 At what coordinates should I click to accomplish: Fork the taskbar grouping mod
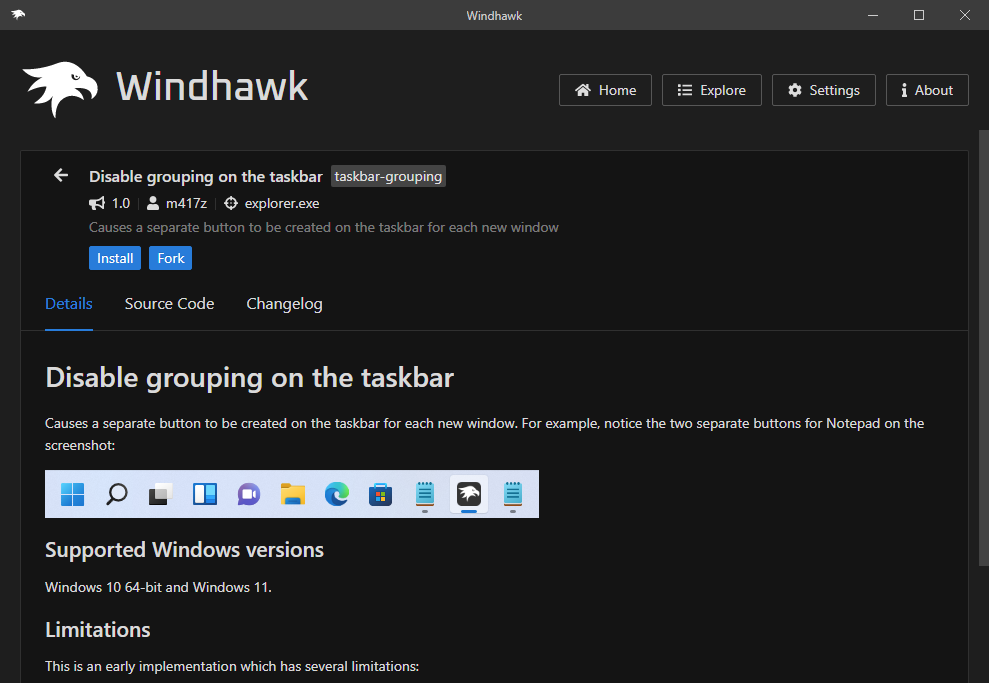(x=170, y=258)
